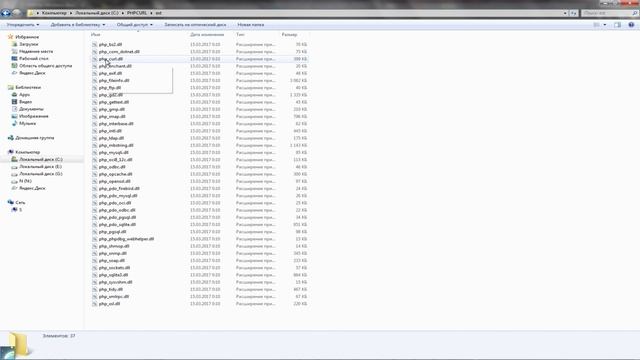The height and width of the screenshot is (360, 640).
Task: Select Локальный диск (G:) in tree
Action: point(41,174)
